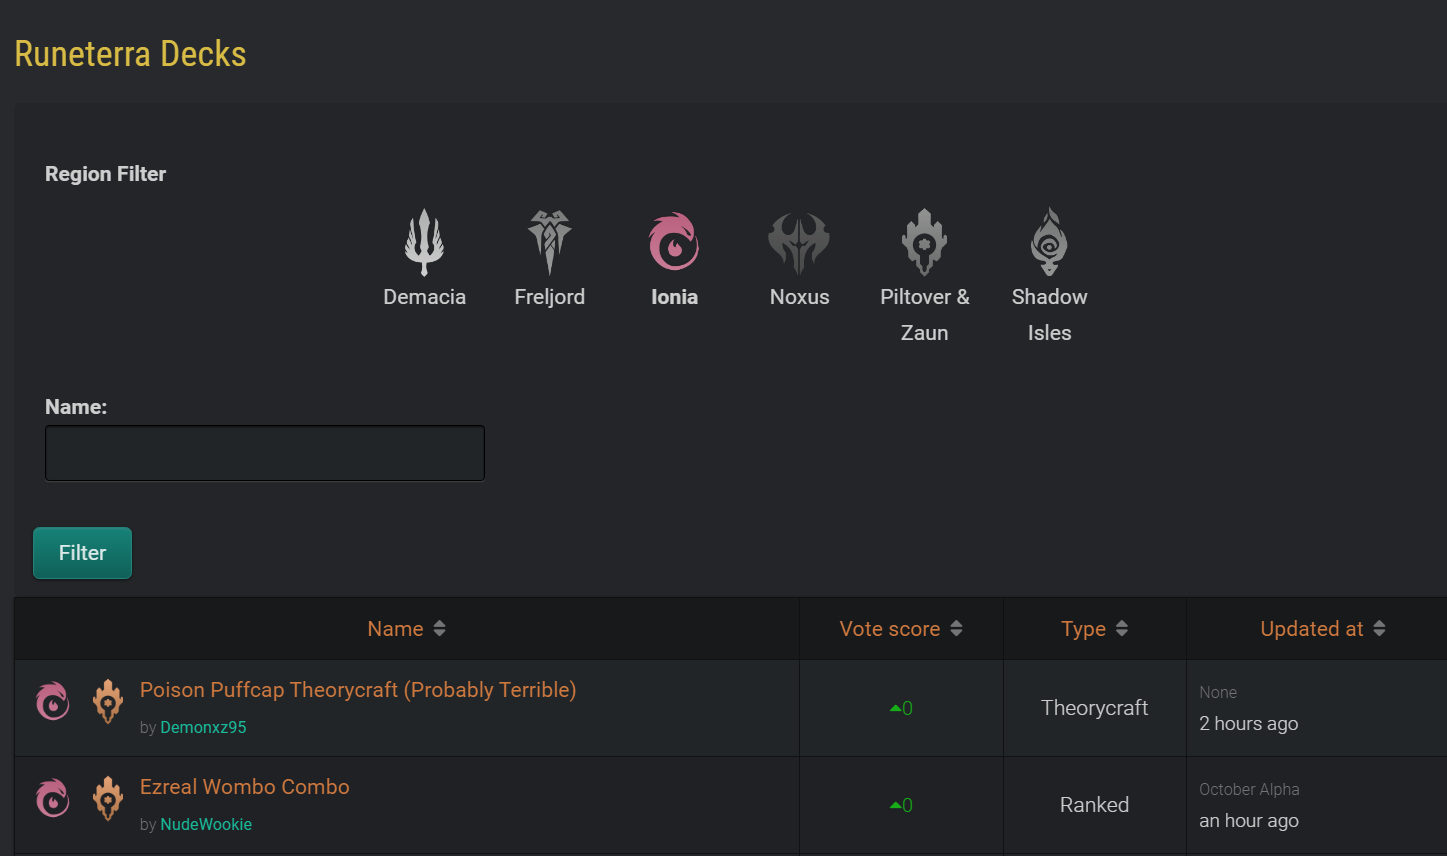The height and width of the screenshot is (856, 1447).
Task: Deselect the Ionia region filter icon
Action: coord(674,242)
